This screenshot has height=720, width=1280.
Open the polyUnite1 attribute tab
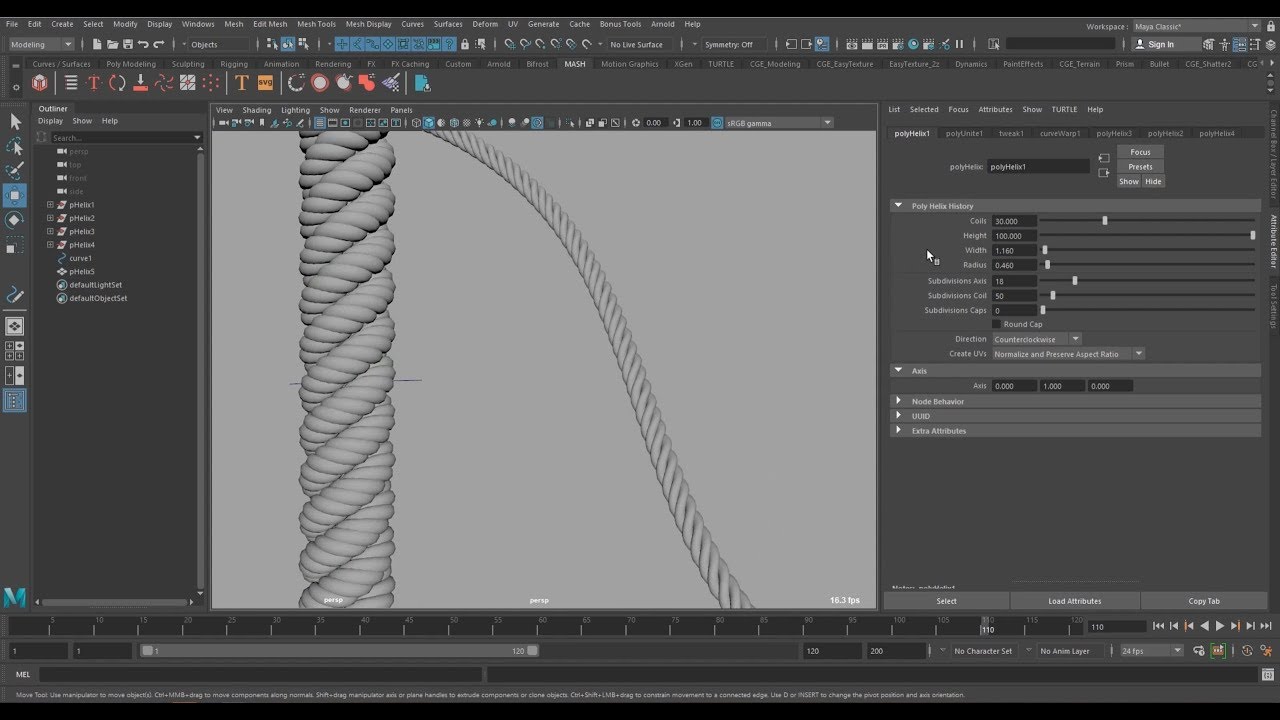(x=964, y=133)
